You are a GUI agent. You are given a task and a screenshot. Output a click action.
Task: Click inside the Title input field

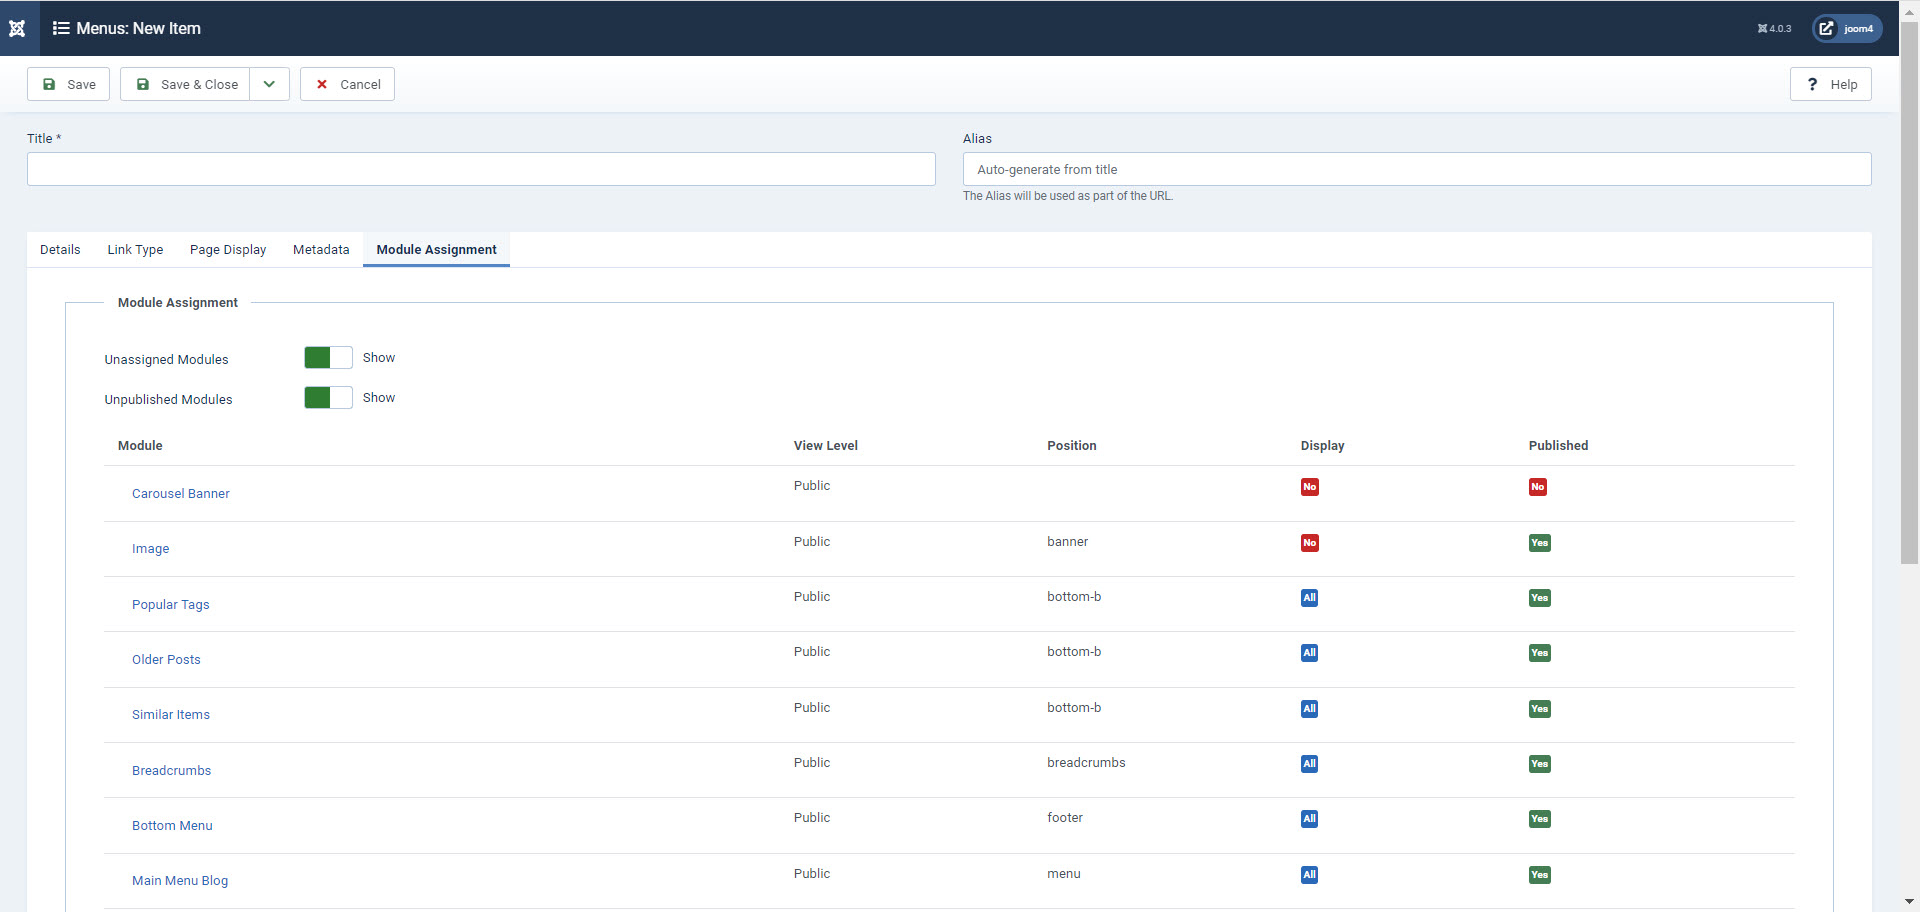tap(480, 168)
